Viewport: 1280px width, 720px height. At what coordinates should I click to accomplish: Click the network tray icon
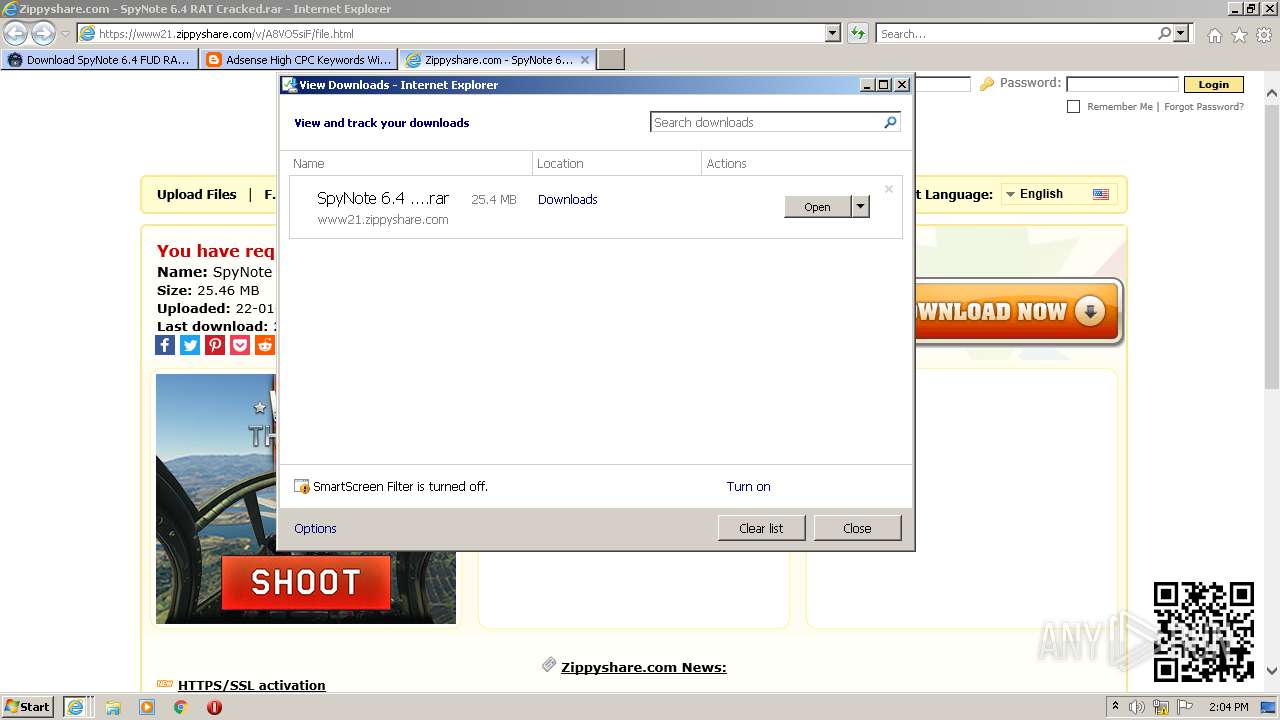(x=1161, y=707)
